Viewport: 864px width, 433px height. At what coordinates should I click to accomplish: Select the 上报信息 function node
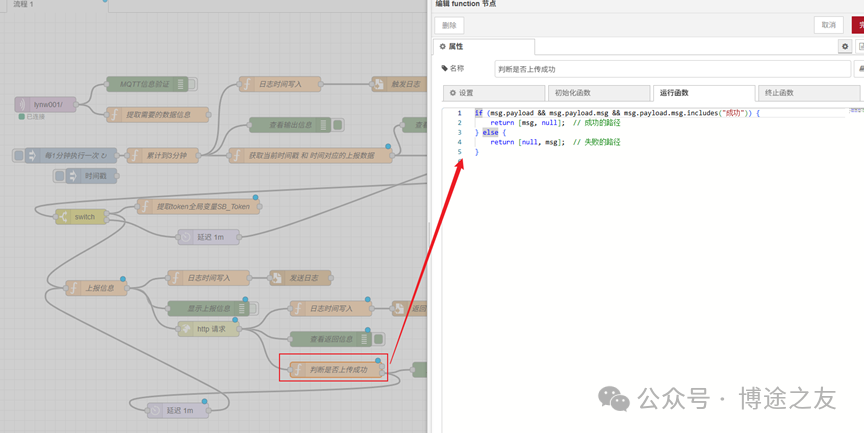[x=96, y=288]
